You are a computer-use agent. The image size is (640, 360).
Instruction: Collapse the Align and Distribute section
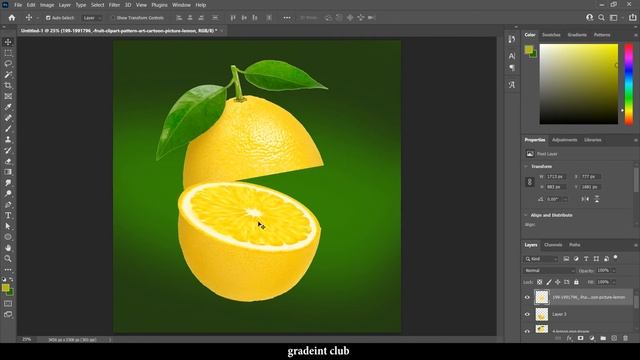coord(526,215)
